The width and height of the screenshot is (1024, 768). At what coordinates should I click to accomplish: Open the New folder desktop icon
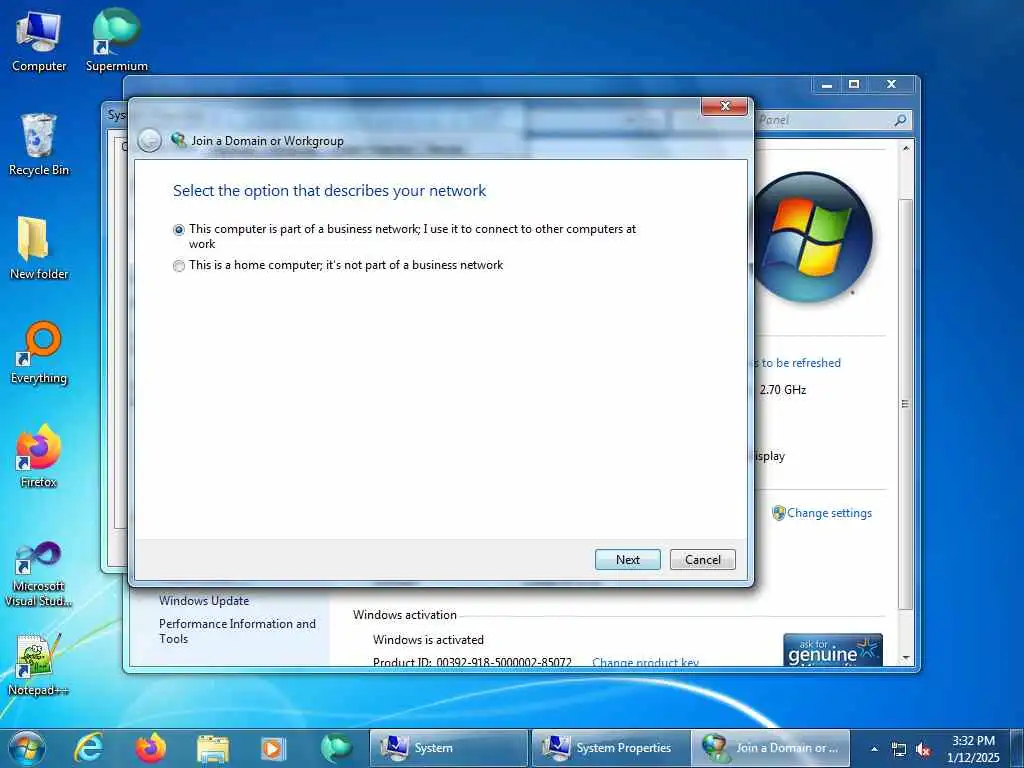pos(39,249)
